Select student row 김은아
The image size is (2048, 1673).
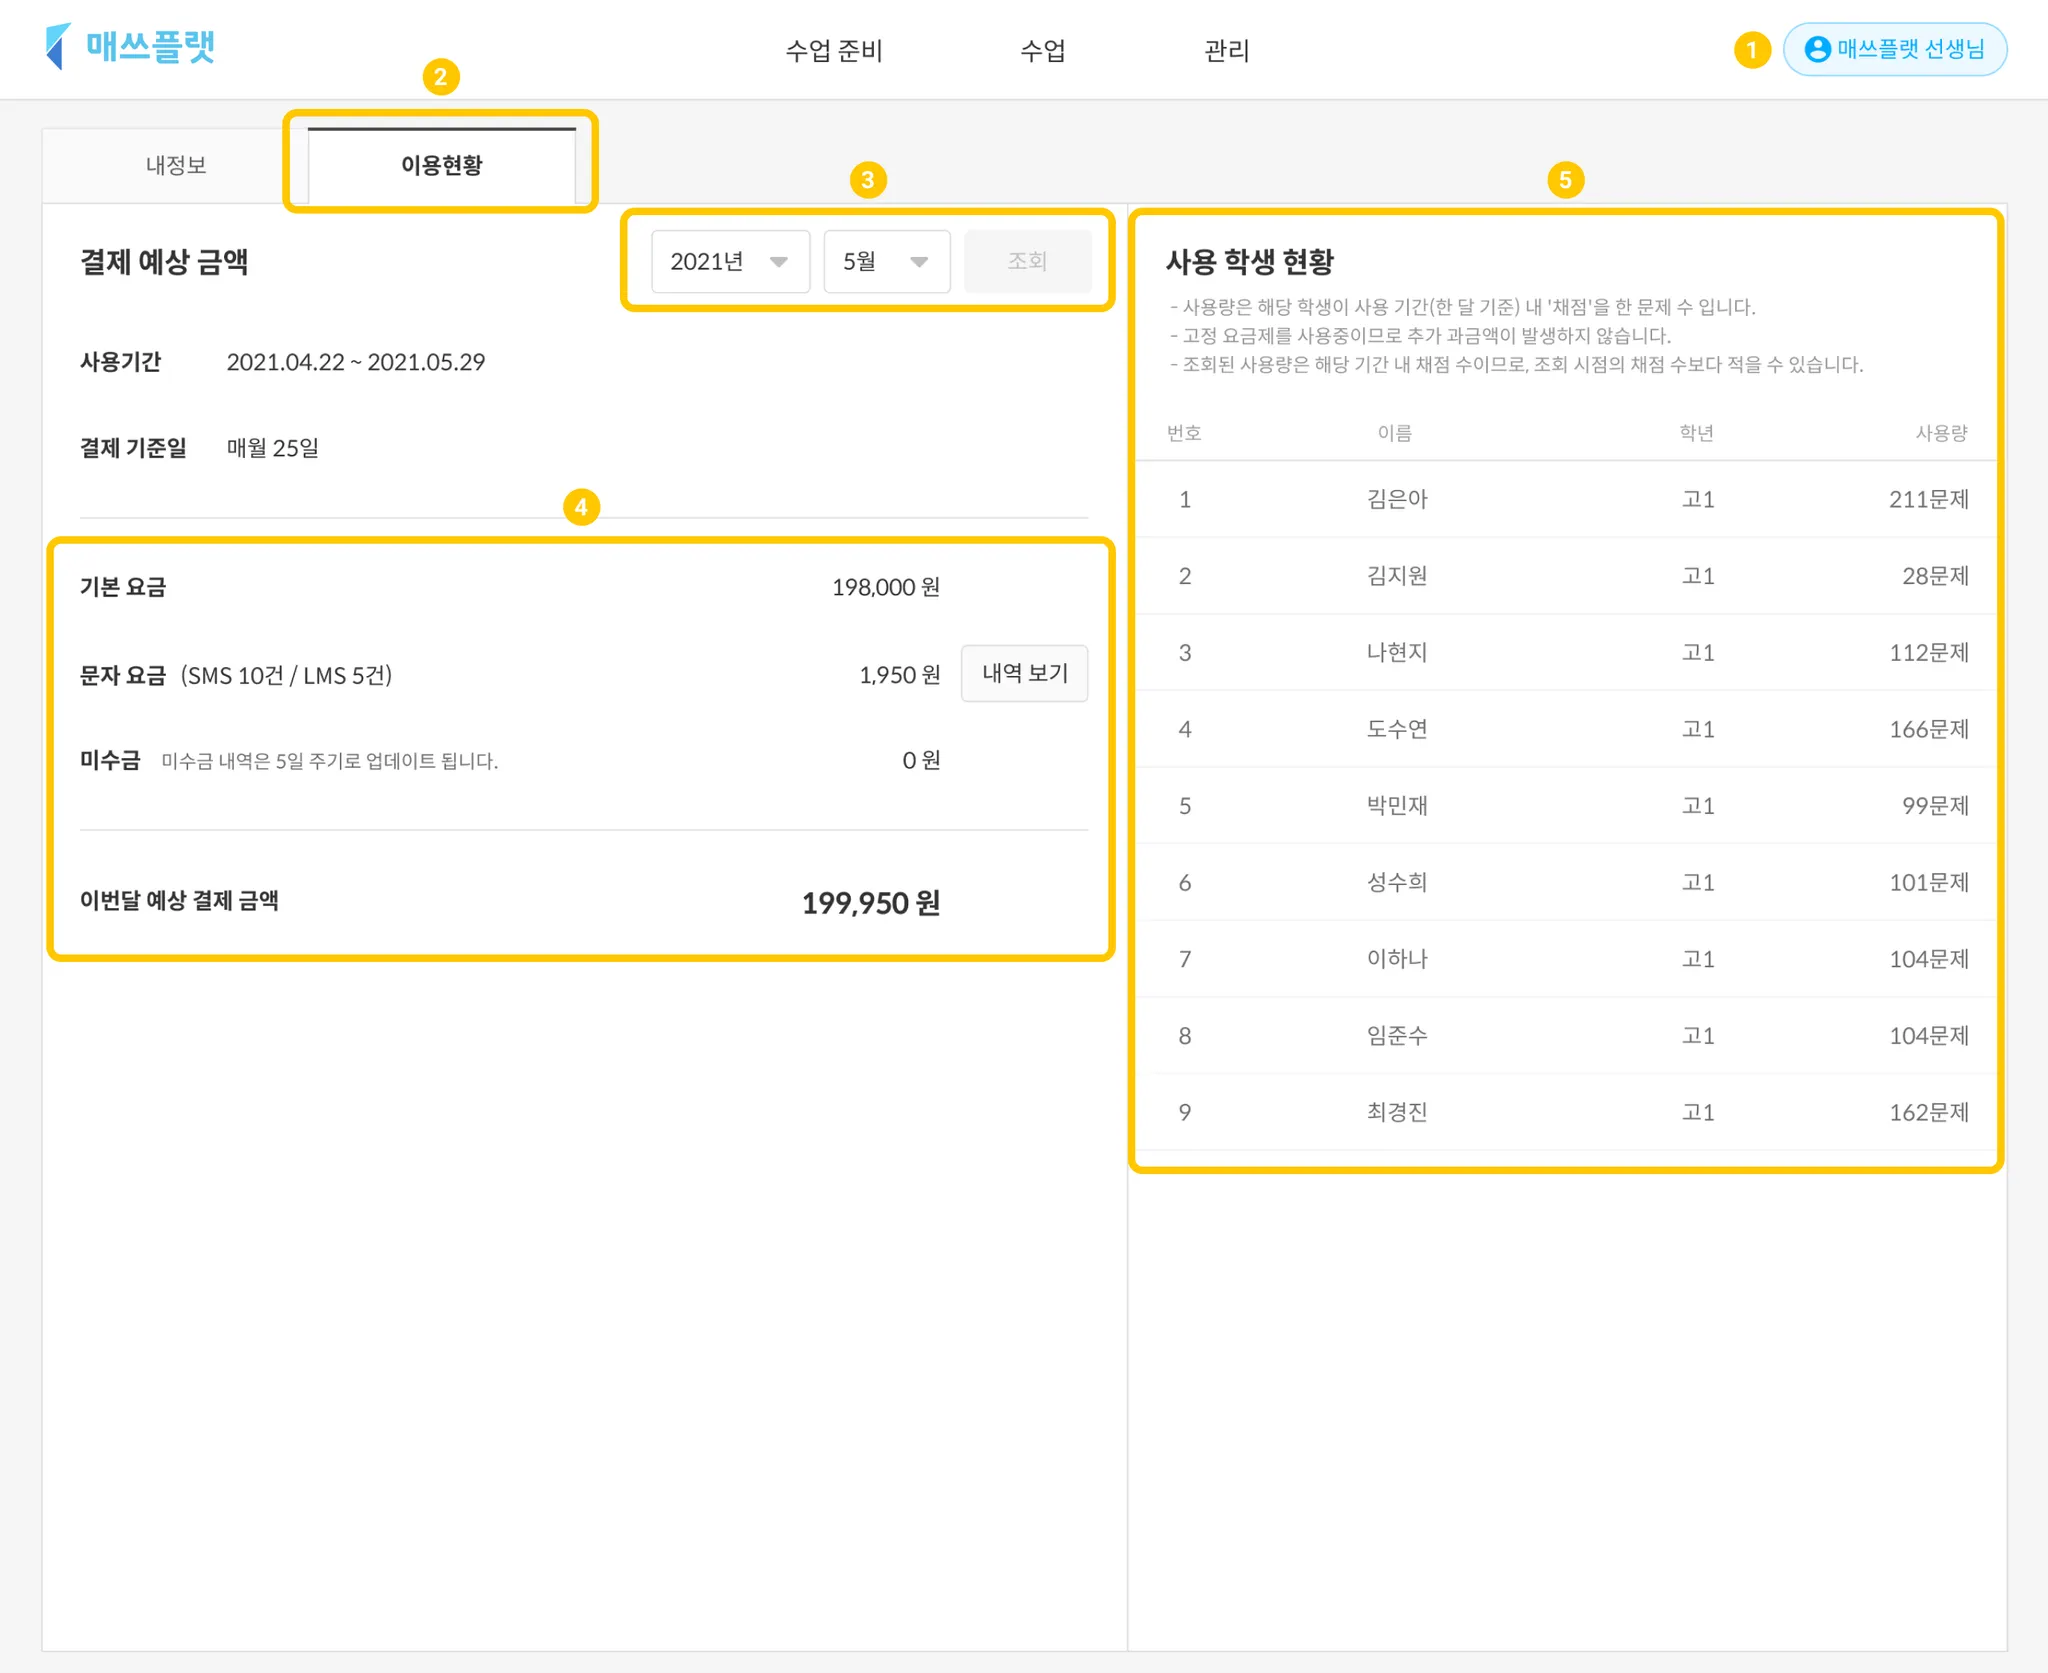tap(1396, 499)
